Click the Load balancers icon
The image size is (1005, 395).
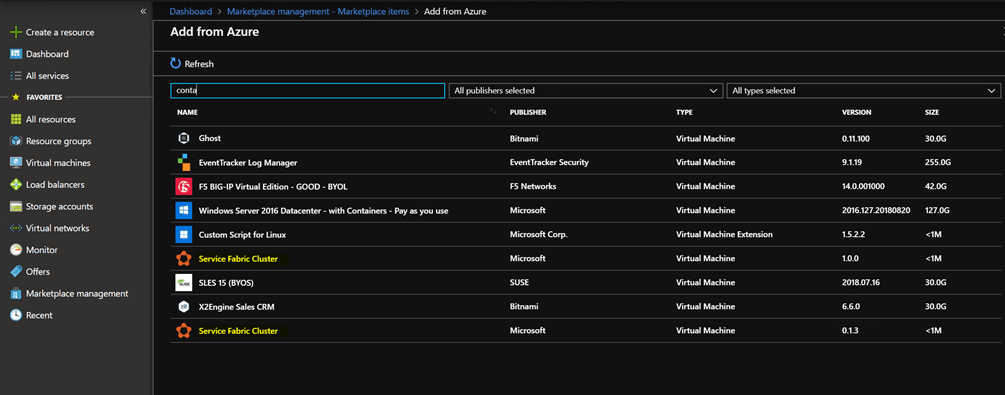click(16, 185)
